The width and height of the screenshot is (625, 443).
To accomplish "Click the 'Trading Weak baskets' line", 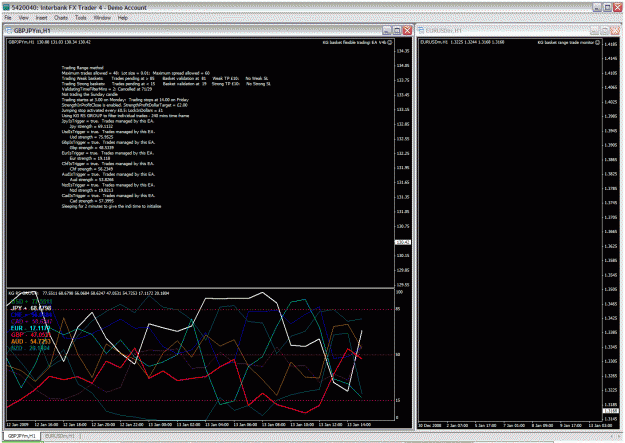I will point(165,79).
